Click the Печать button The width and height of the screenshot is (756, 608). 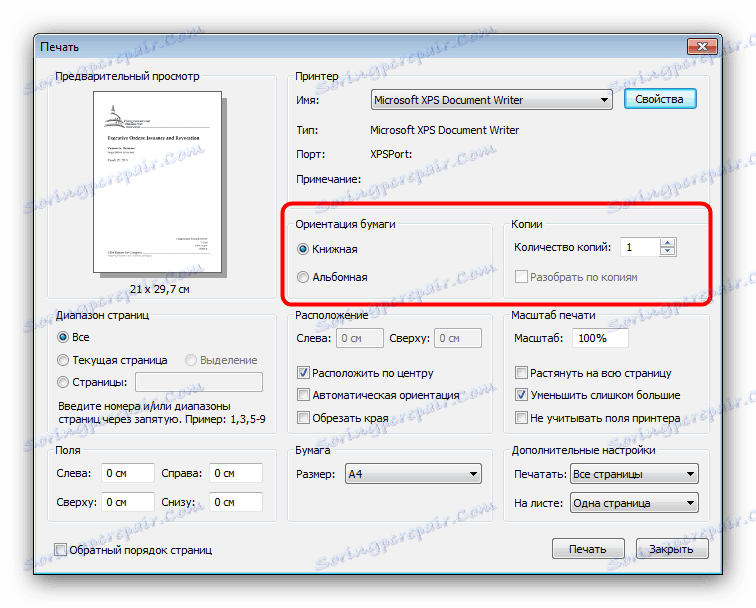(588, 549)
